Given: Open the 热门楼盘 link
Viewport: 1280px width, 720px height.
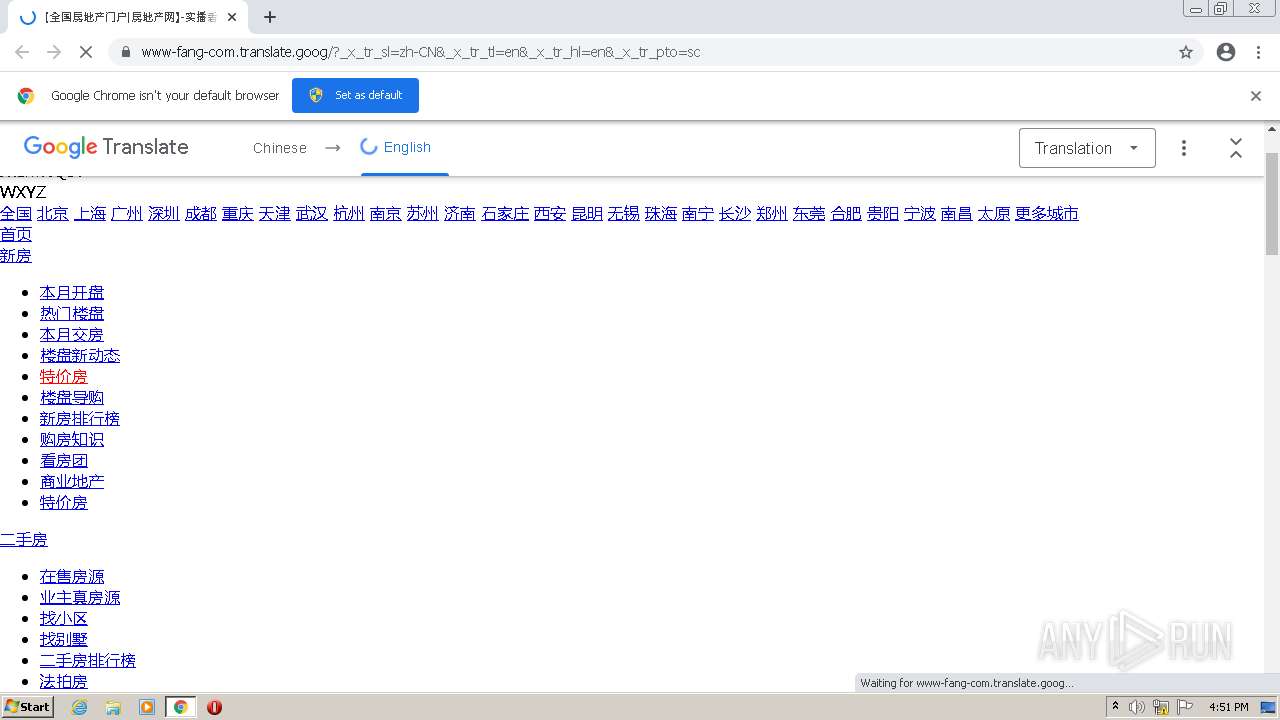Looking at the screenshot, I should (x=72, y=313).
